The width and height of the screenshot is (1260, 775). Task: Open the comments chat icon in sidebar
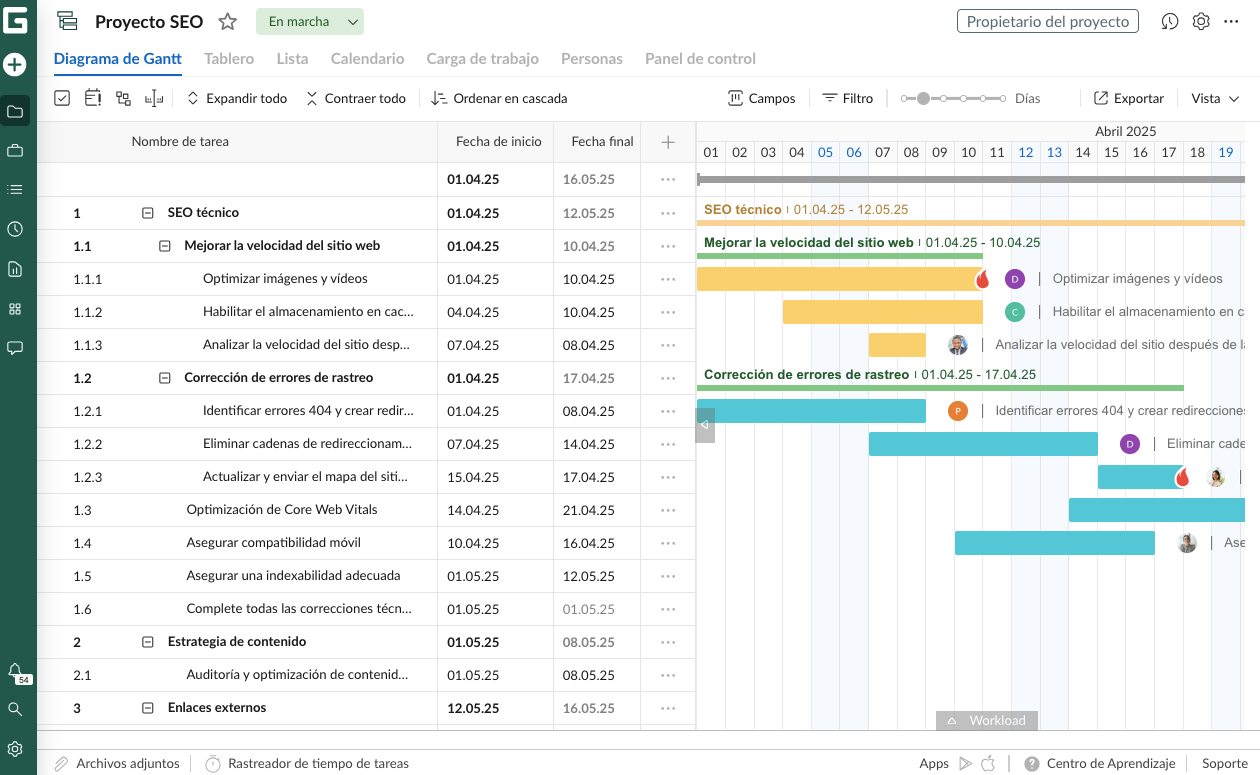click(15, 348)
